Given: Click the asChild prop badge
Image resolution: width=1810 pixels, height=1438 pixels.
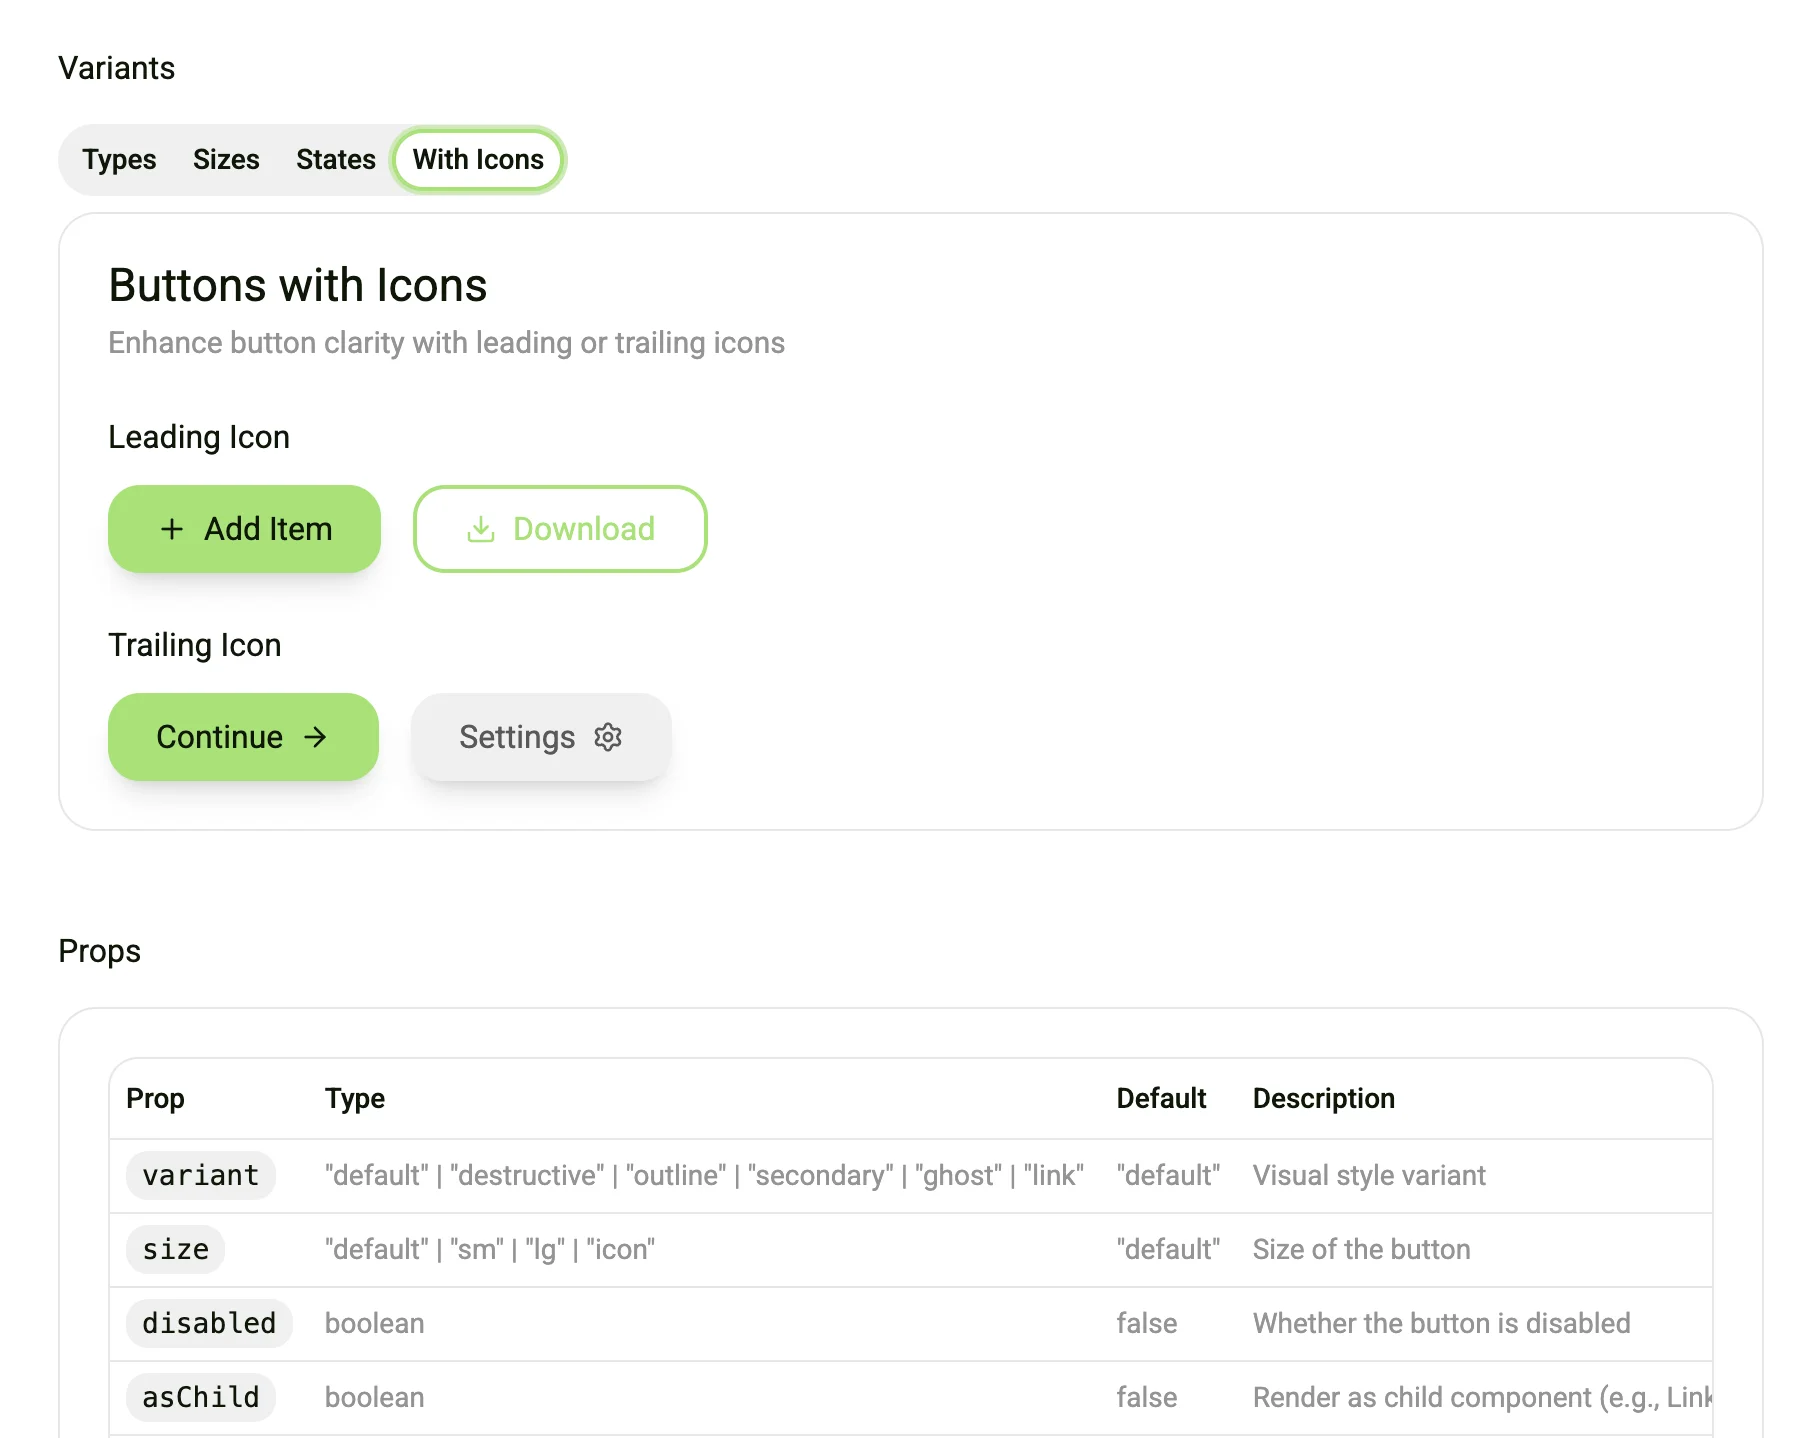Looking at the screenshot, I should (x=201, y=1397).
